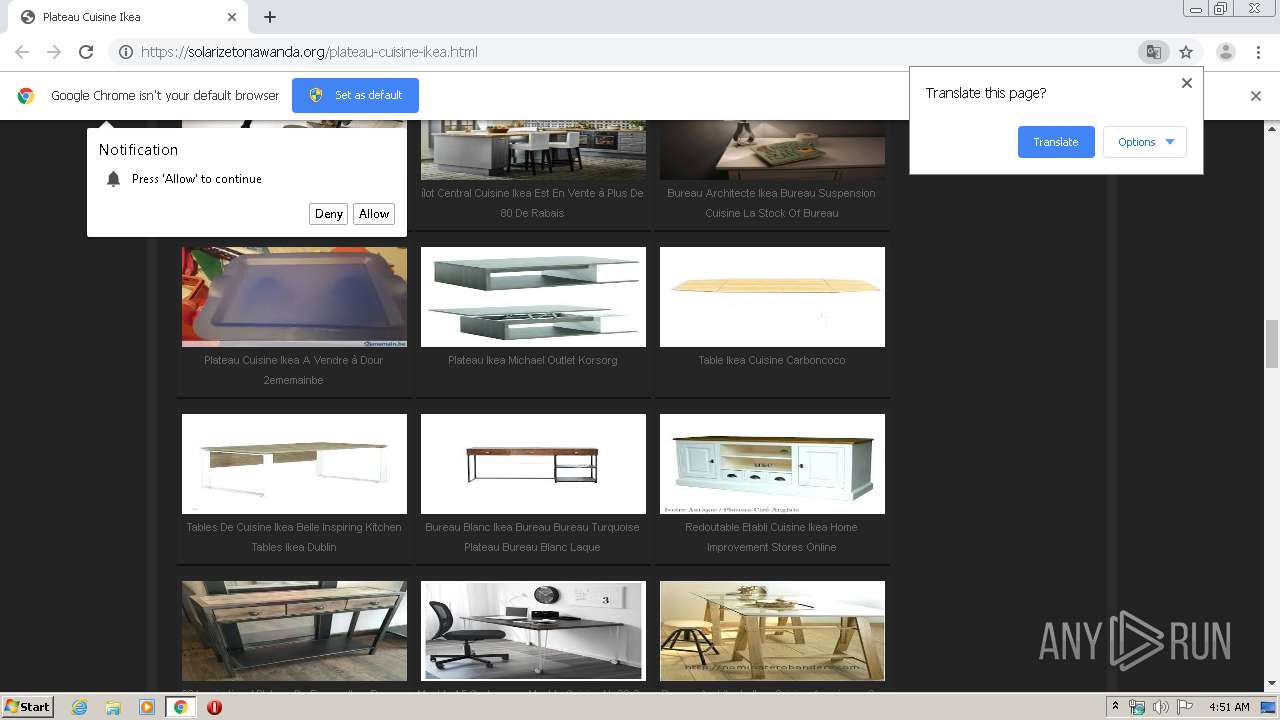Open the Ilot Central Cuisine kitchen image
Image resolution: width=1280 pixels, height=720 pixels.
tap(533, 150)
